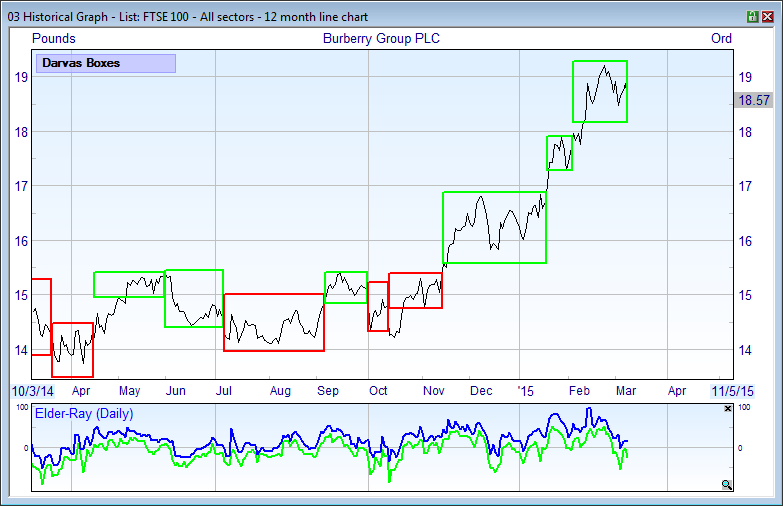Click the Feb month label

(x=579, y=391)
